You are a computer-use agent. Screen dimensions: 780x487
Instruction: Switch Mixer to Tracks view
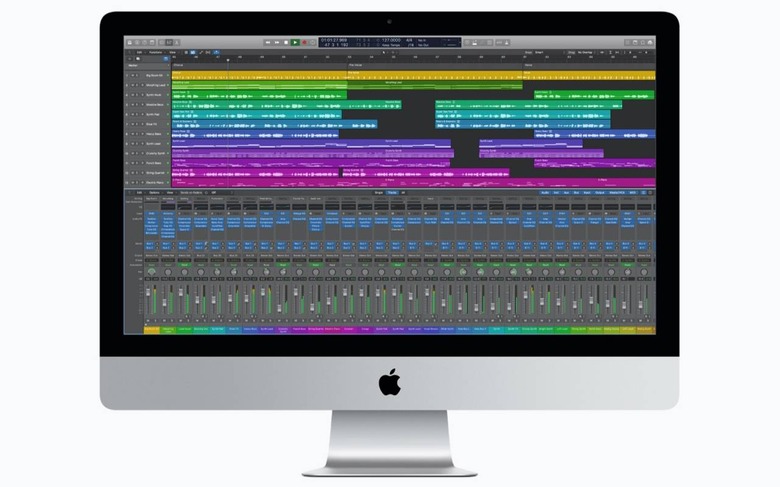click(x=392, y=193)
